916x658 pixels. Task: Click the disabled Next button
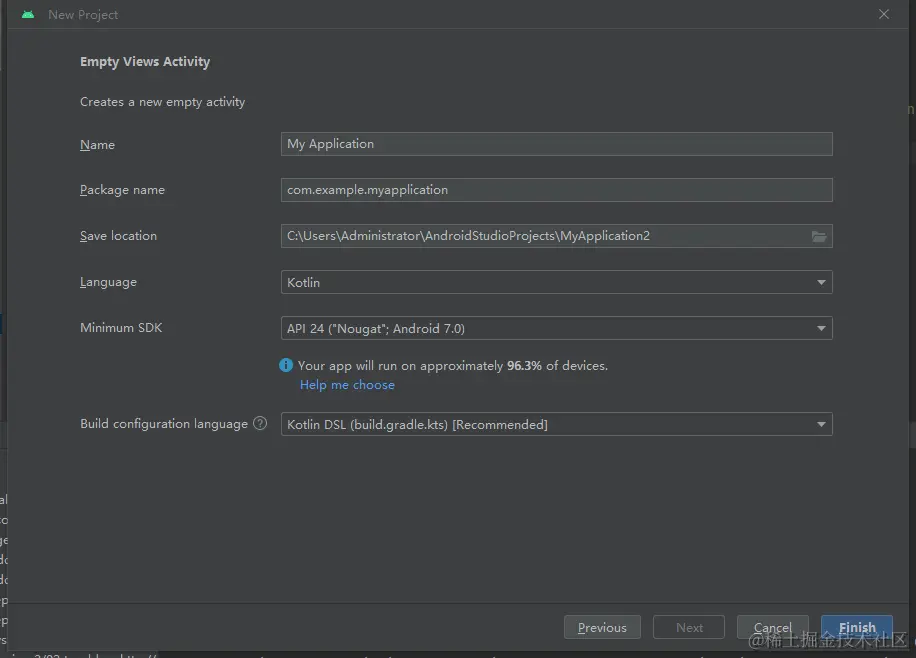(x=689, y=628)
